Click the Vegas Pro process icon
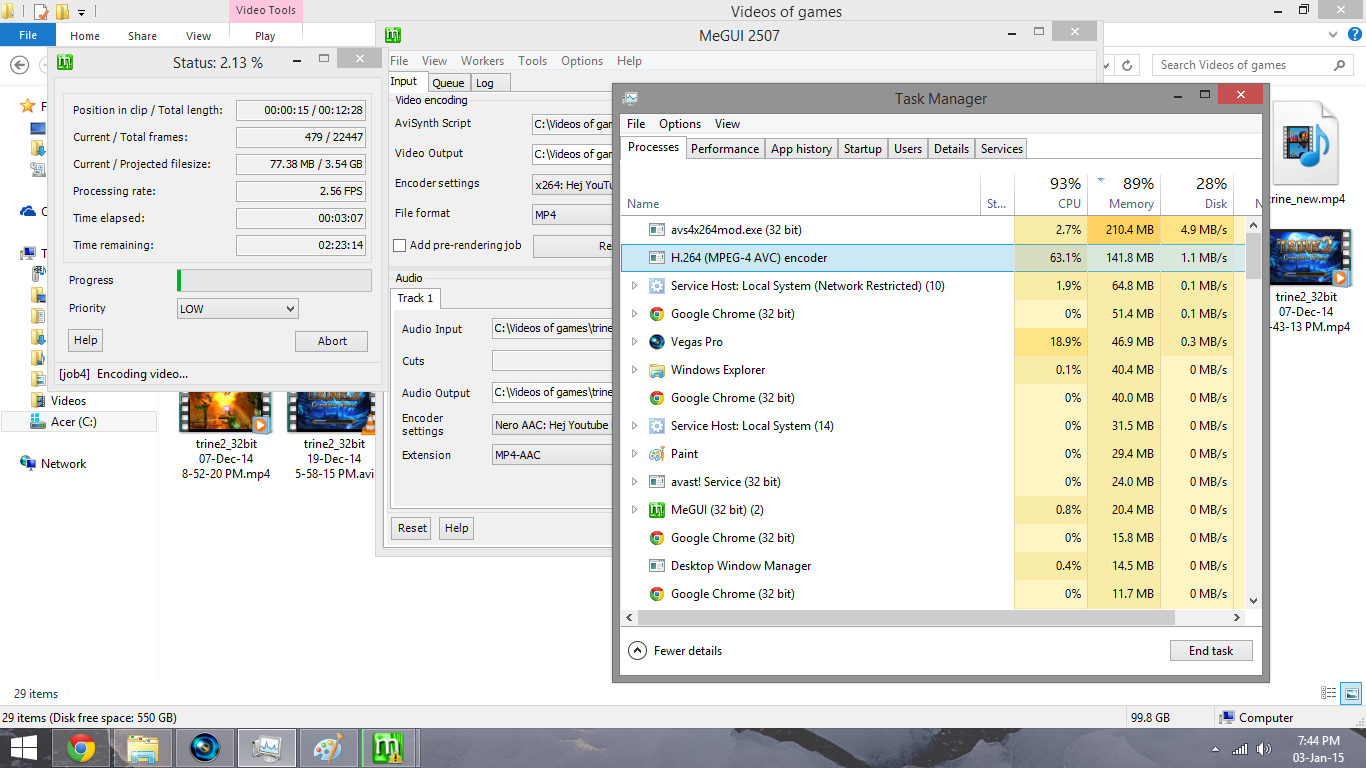 (657, 342)
